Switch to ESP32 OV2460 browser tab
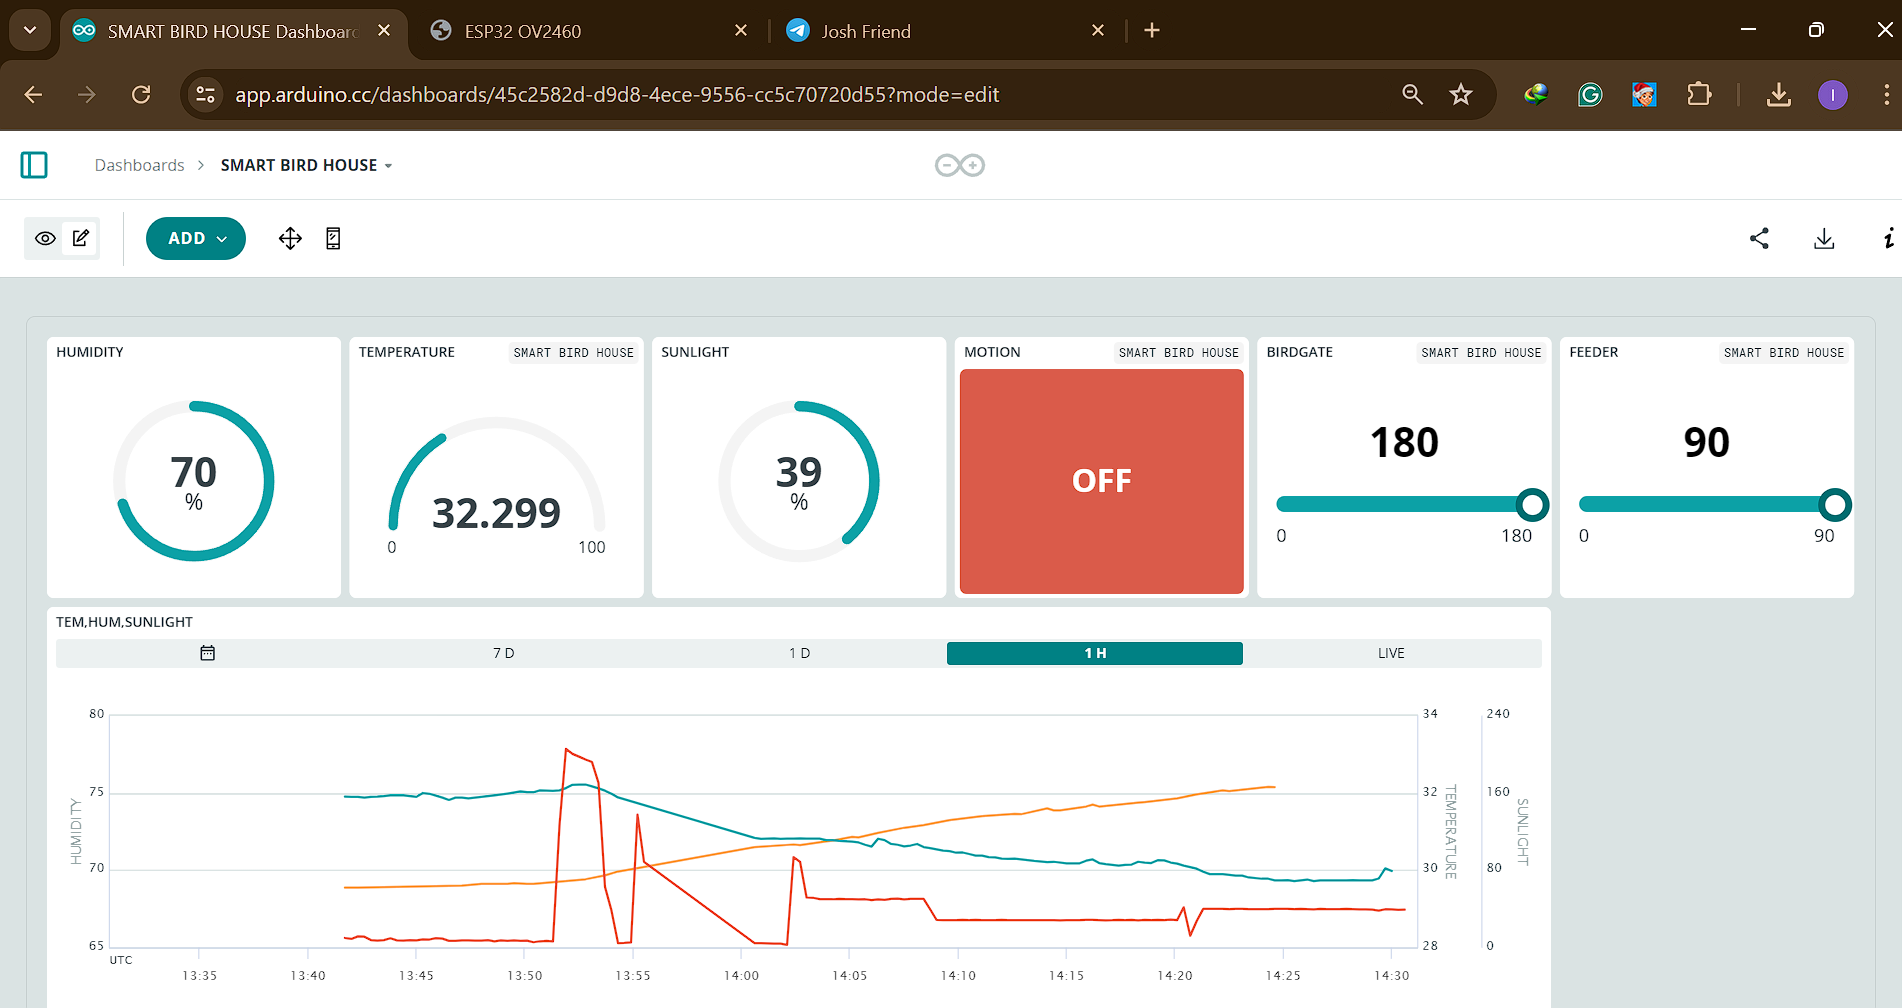The image size is (1902, 1008). tap(590, 31)
